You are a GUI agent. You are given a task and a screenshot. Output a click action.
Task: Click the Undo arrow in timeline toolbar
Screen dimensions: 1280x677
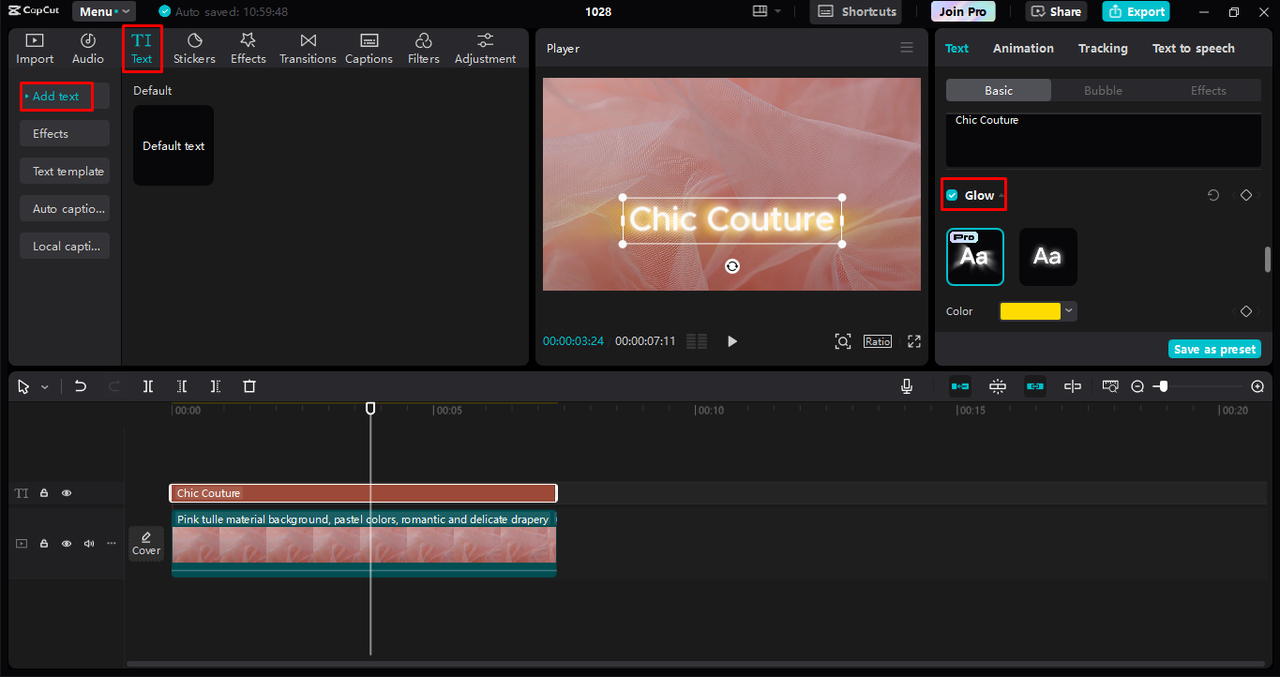(81, 386)
